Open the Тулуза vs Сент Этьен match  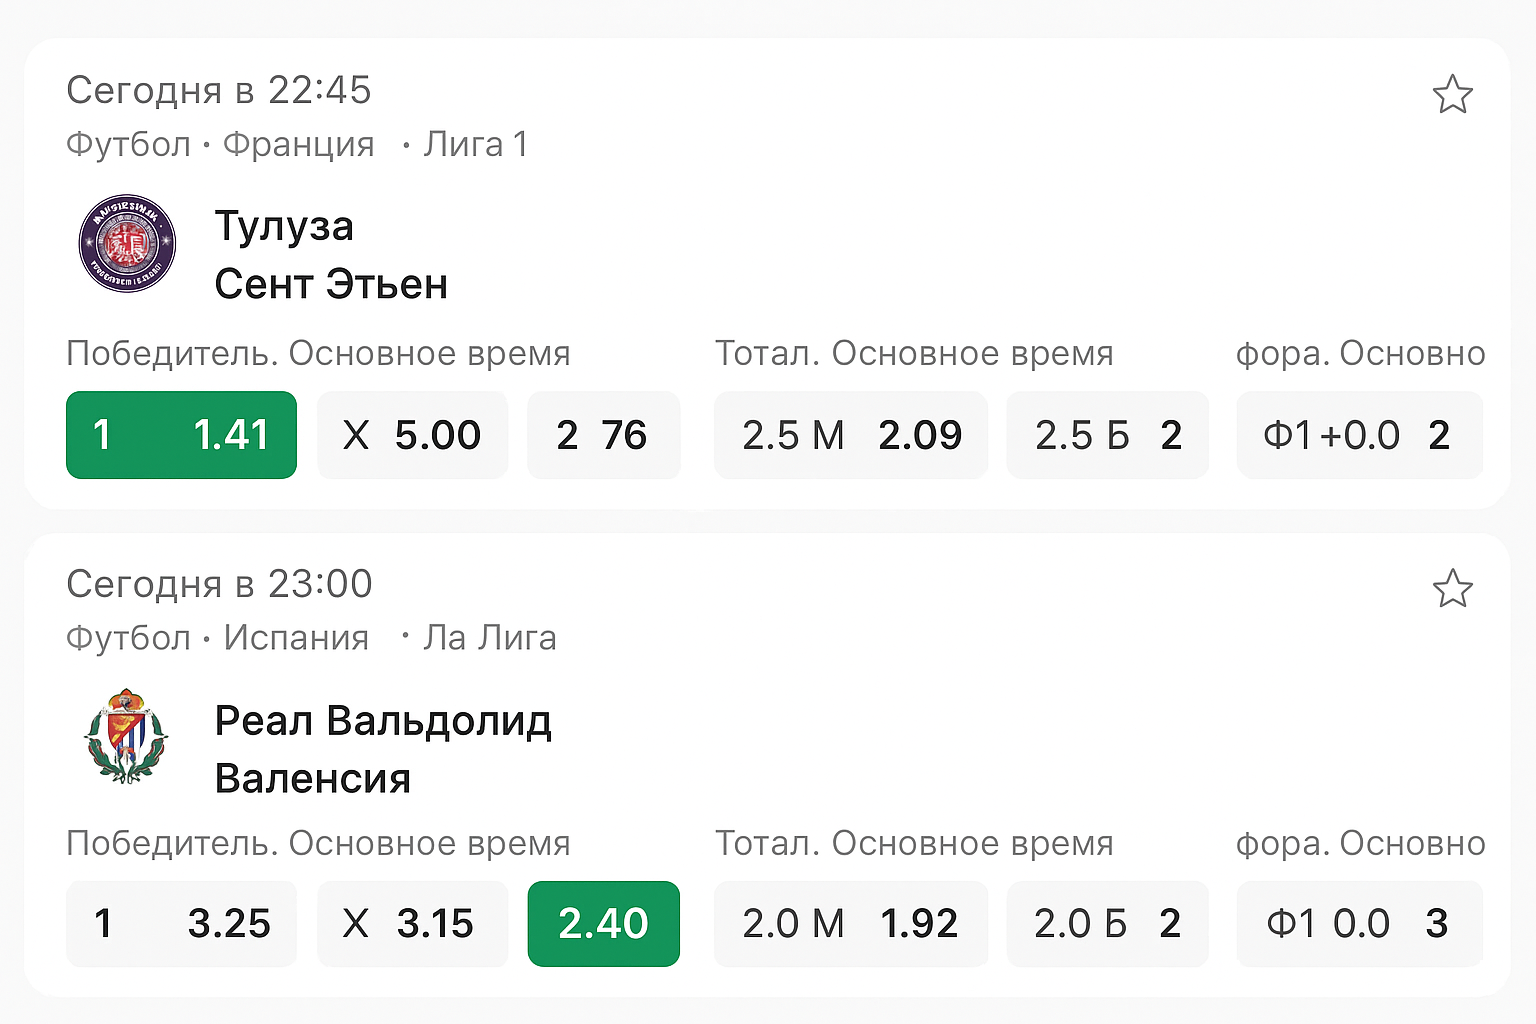click(331, 256)
